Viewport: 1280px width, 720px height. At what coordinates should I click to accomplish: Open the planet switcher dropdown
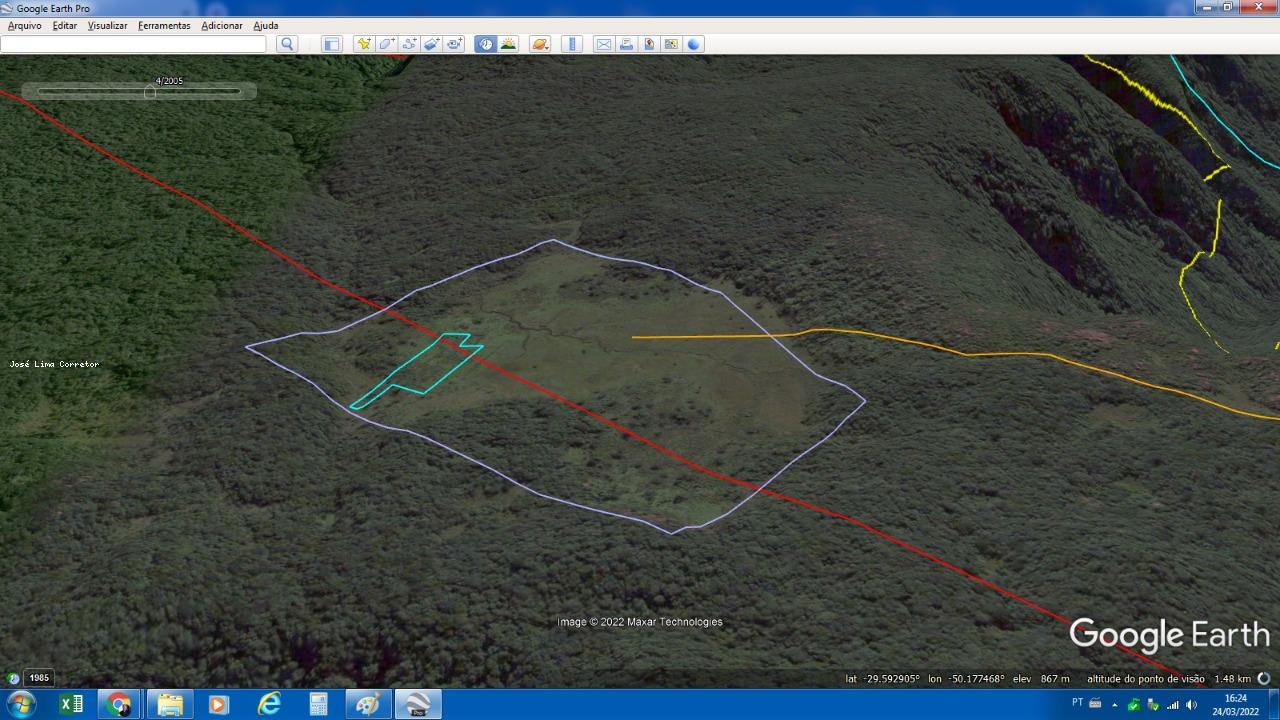click(x=540, y=44)
